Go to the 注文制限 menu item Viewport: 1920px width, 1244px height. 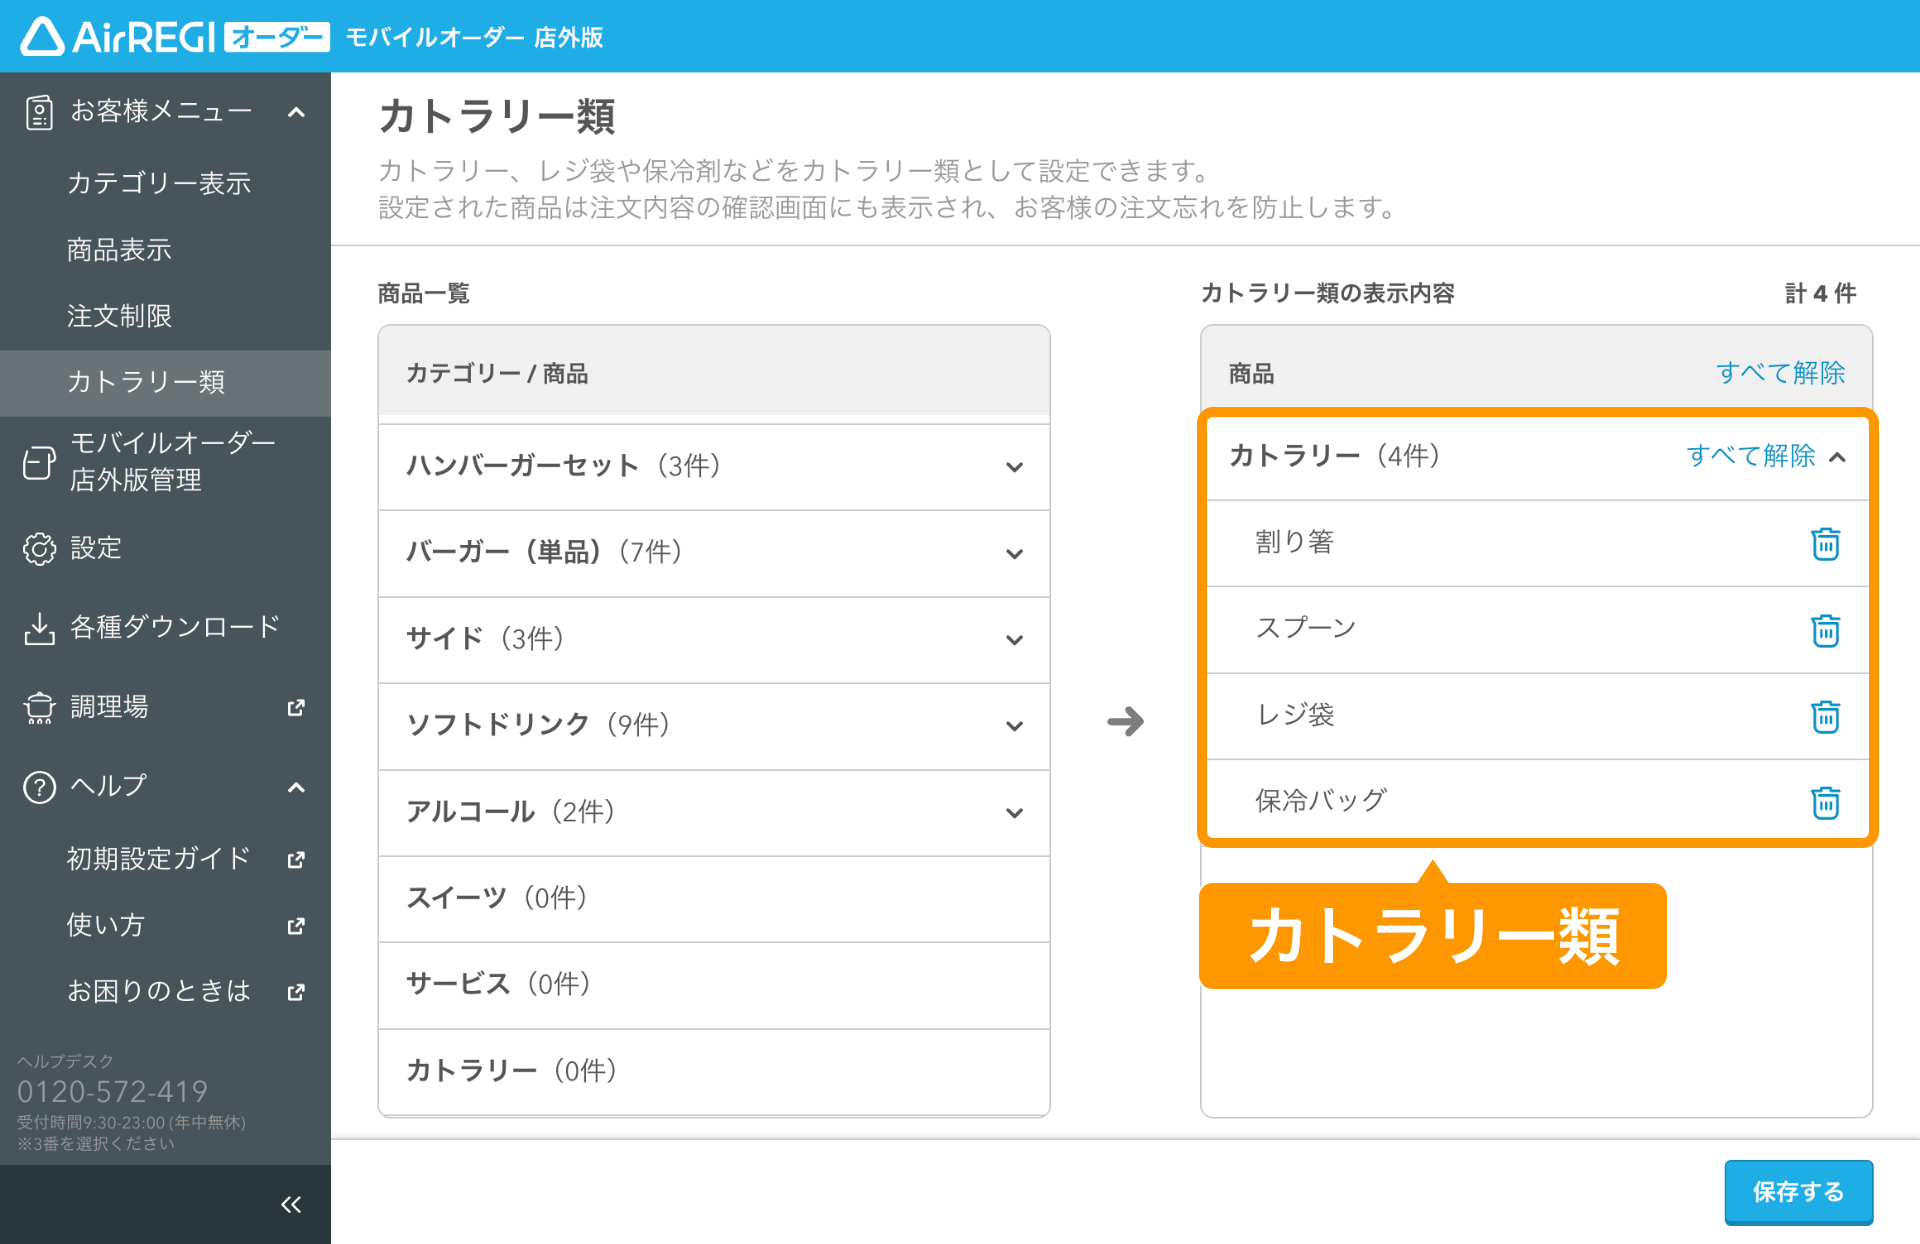[120, 316]
